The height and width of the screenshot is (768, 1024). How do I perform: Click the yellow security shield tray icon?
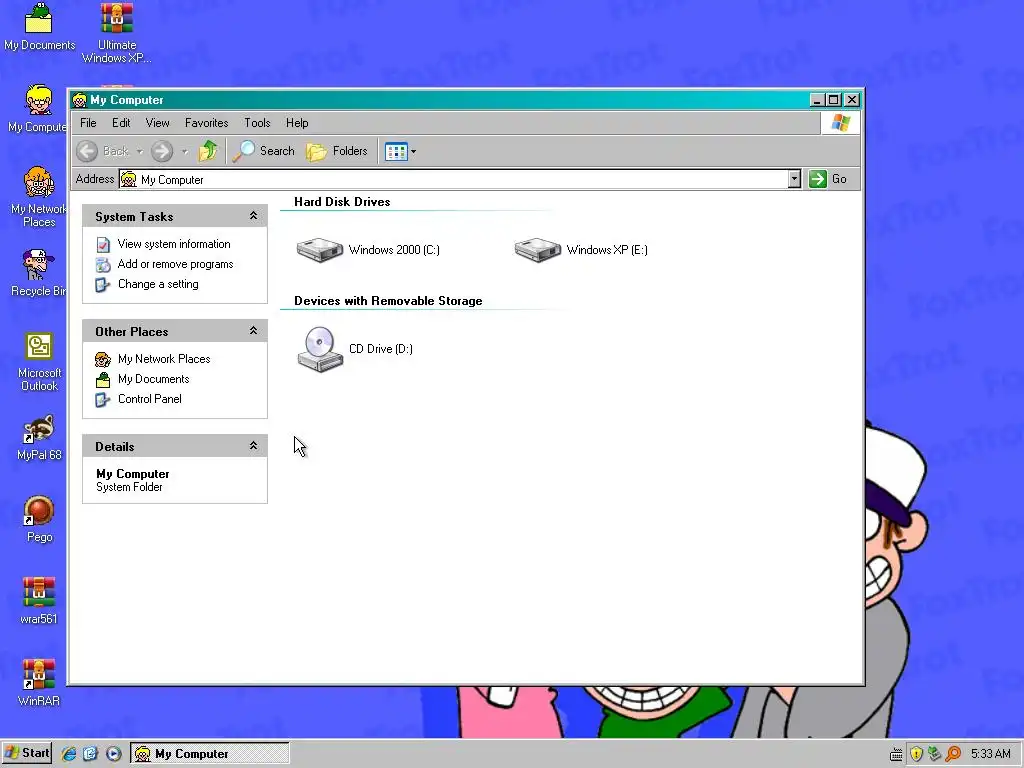[916, 754]
